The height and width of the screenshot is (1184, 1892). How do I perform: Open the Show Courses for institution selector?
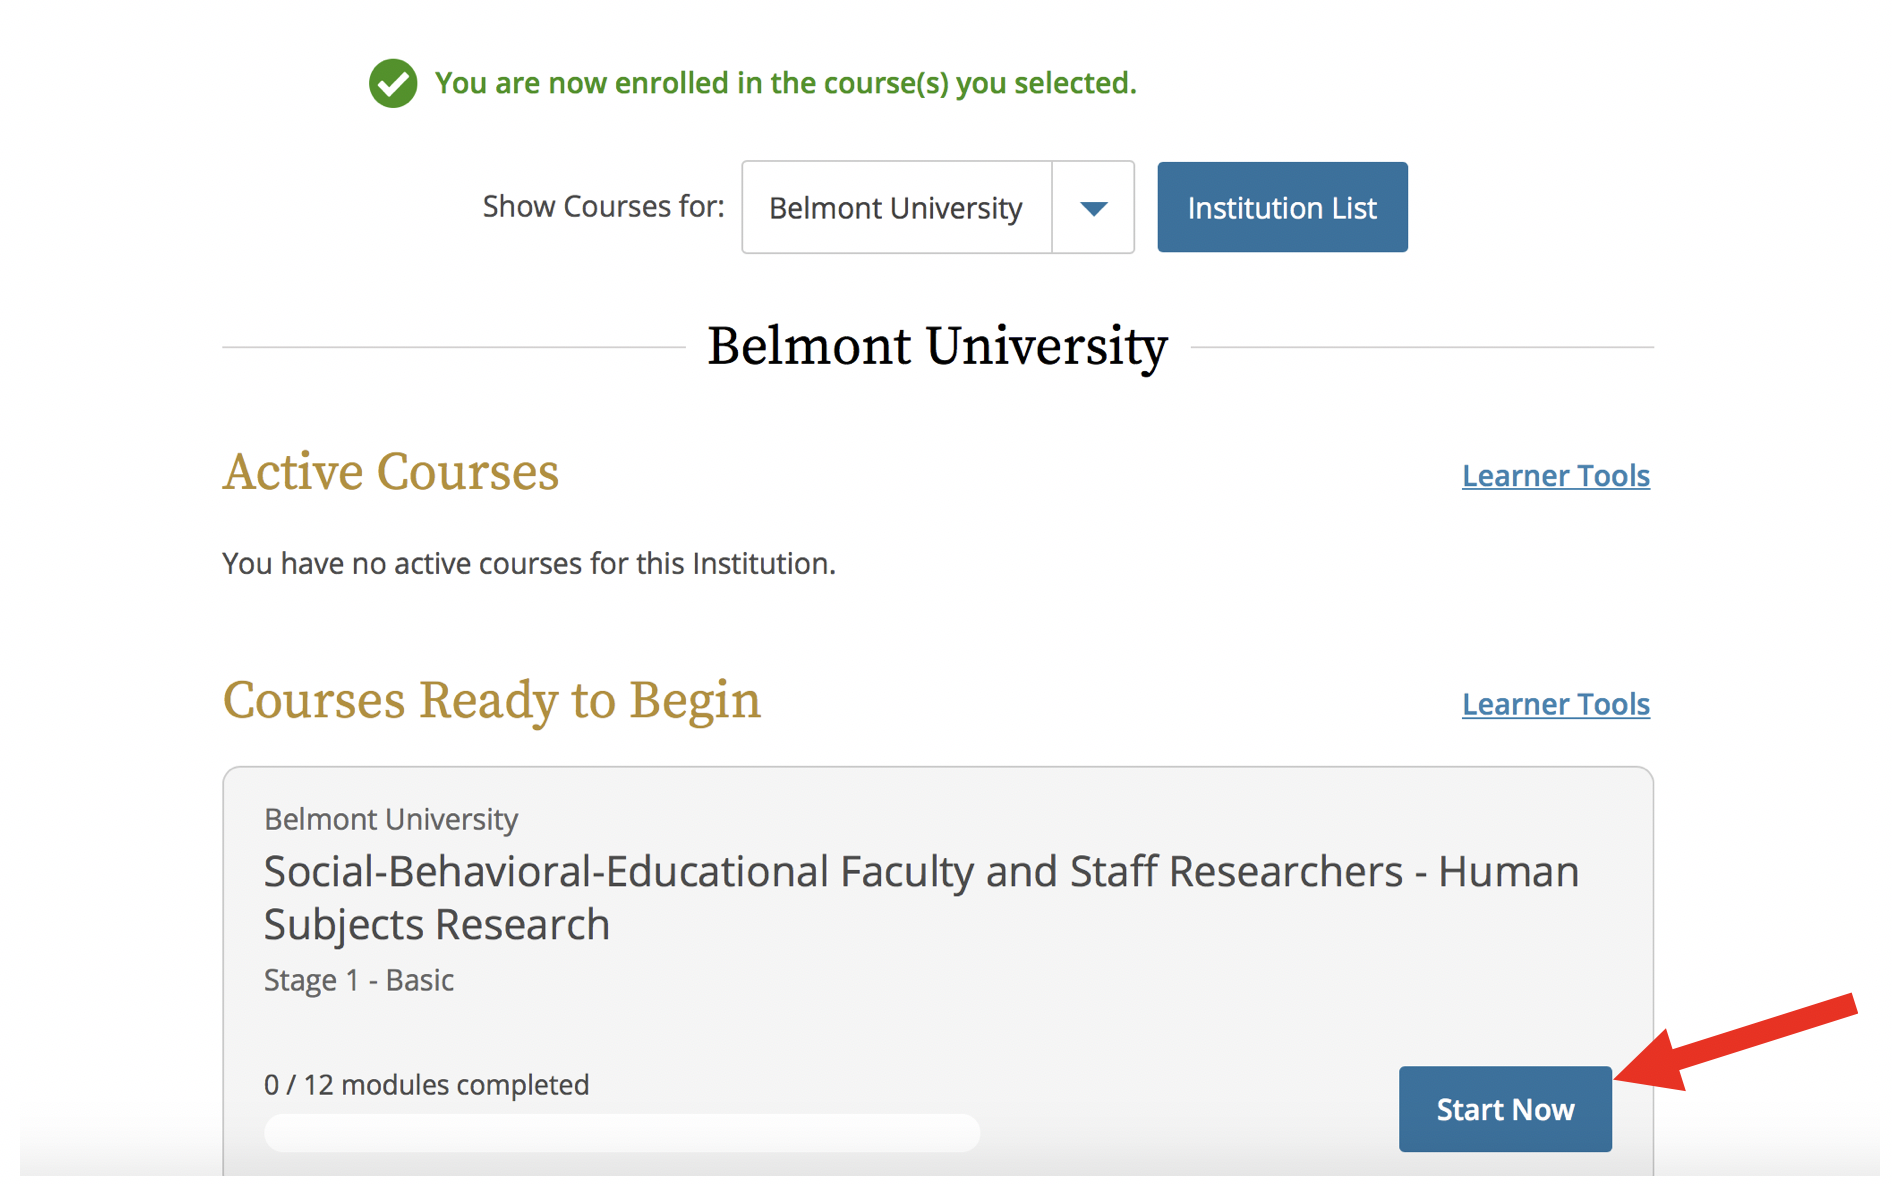pyautogui.click(x=896, y=208)
